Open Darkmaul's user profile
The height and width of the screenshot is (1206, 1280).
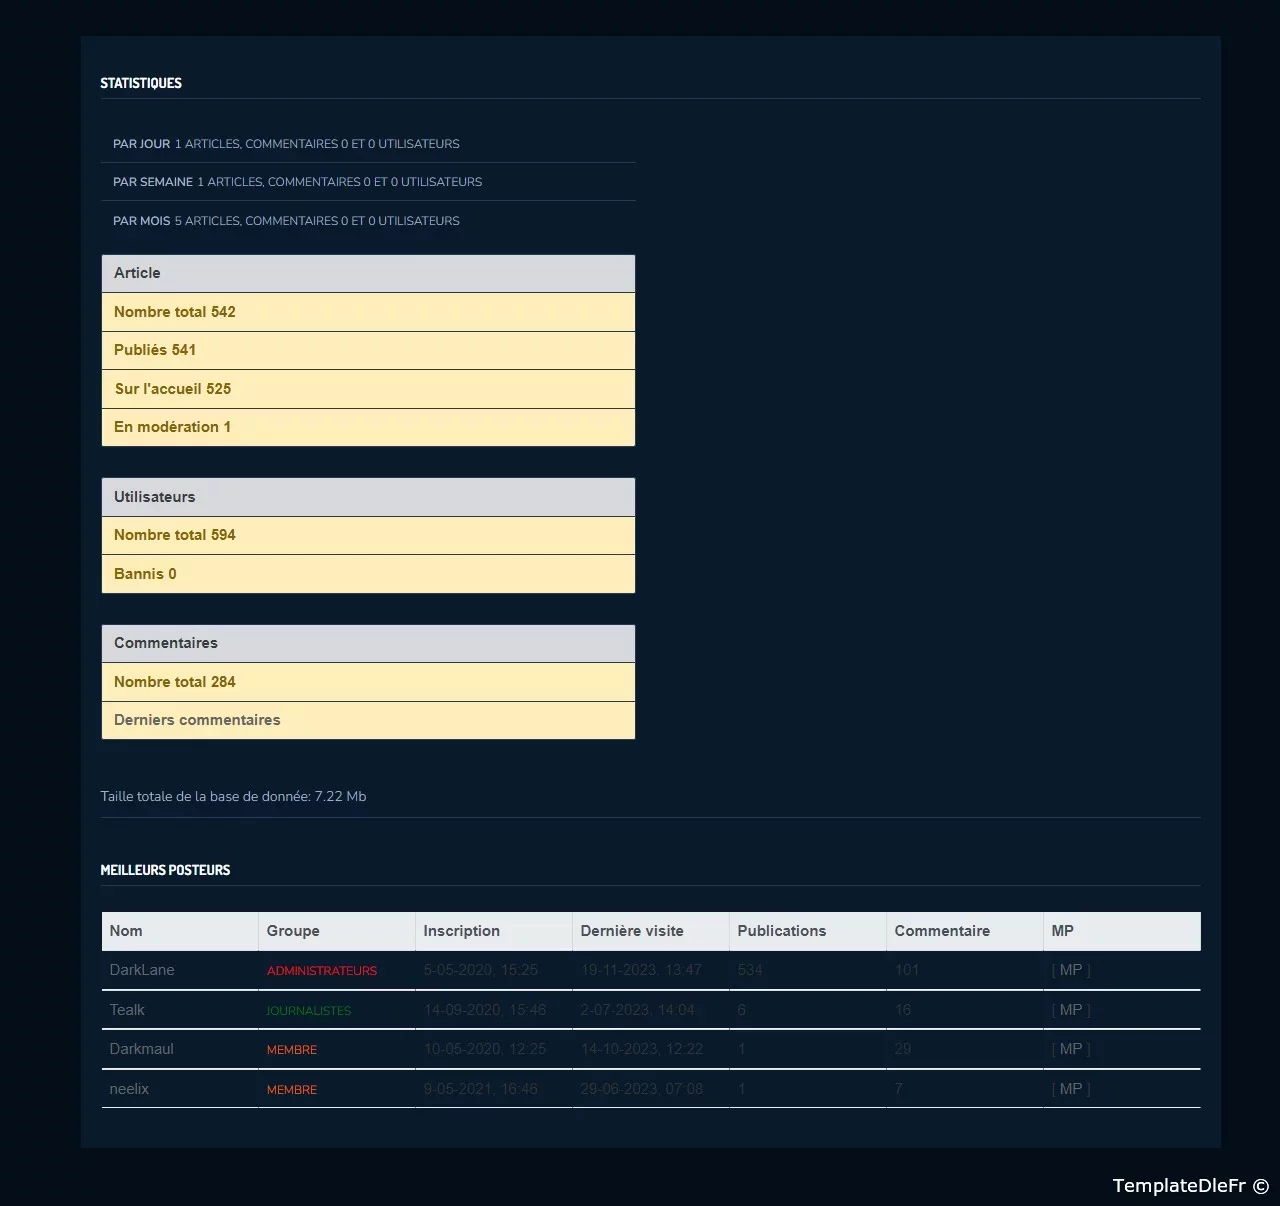[141, 1049]
